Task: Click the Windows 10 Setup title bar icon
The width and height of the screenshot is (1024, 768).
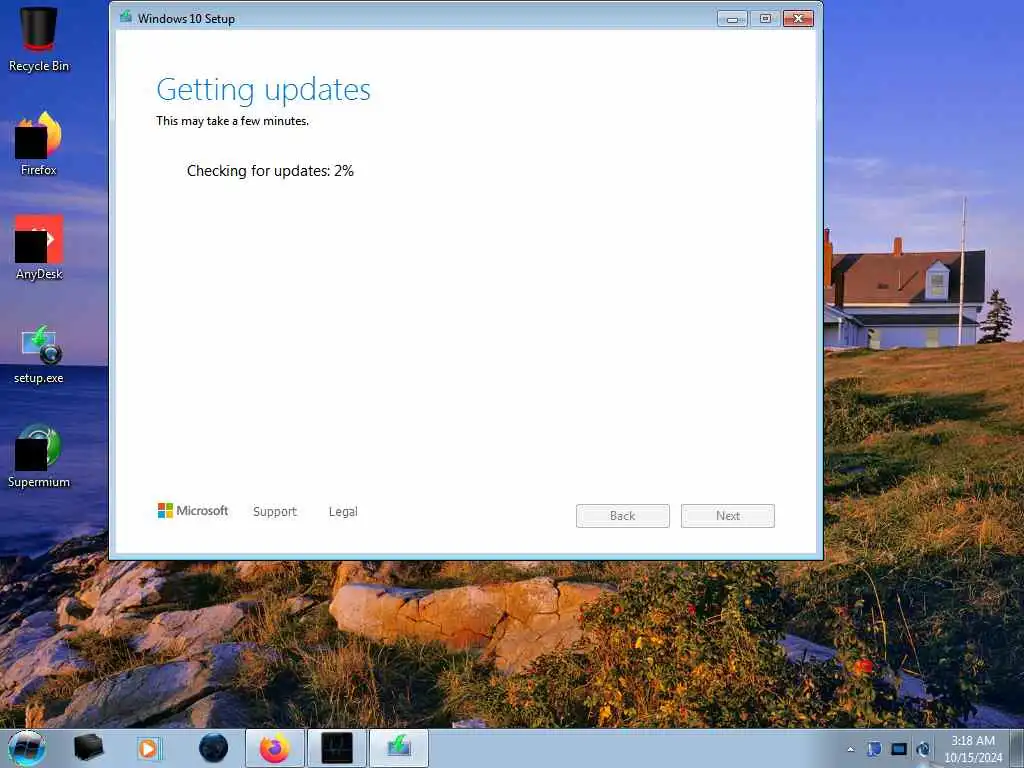Action: [125, 17]
